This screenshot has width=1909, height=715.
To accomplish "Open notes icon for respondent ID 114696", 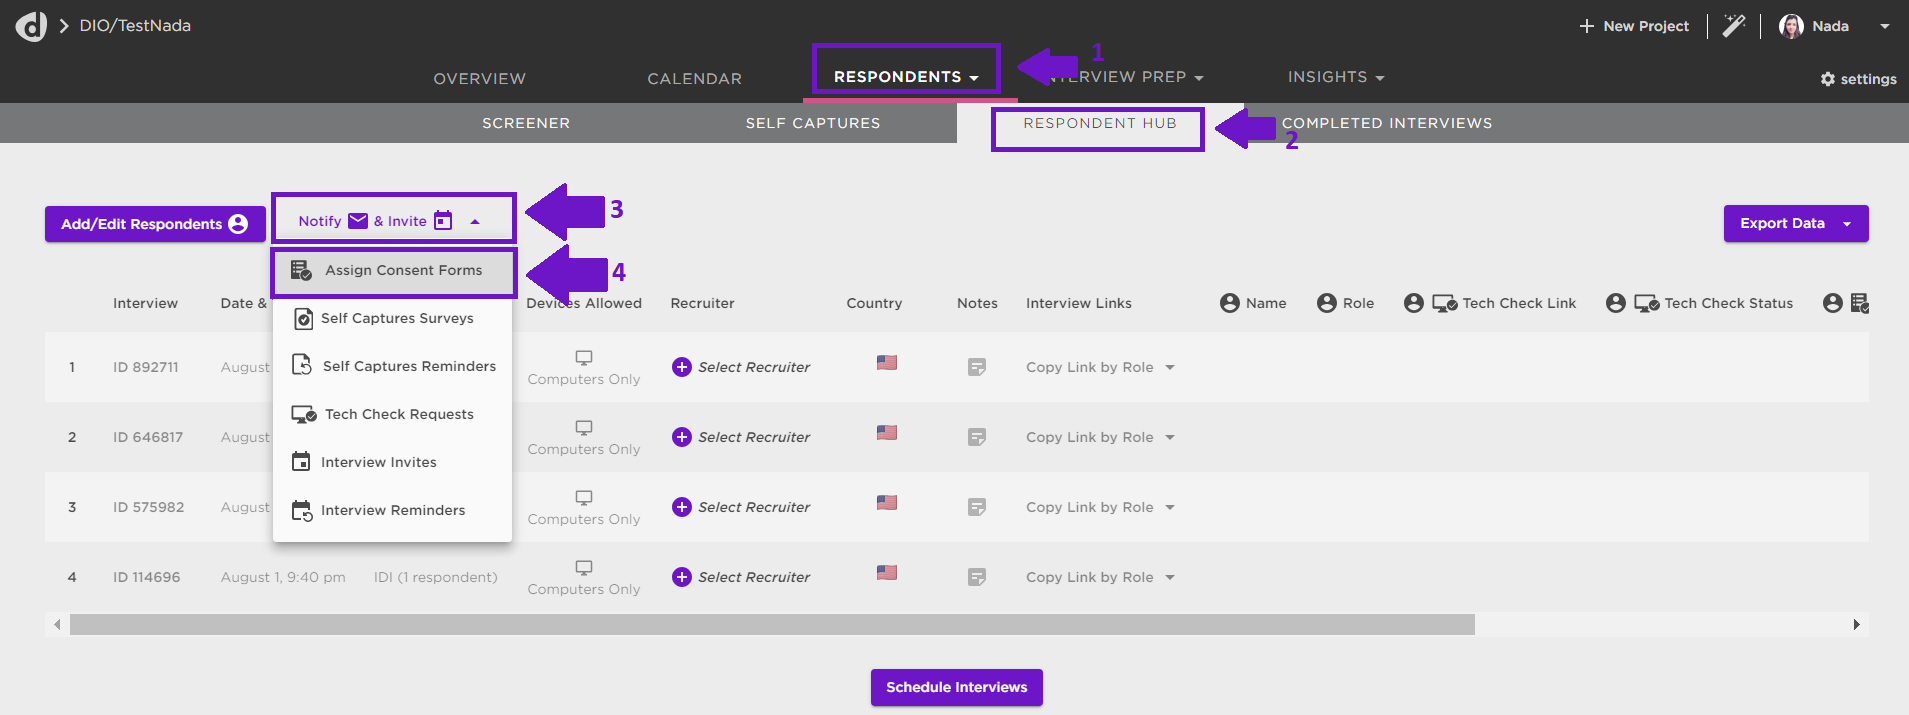I will click(x=977, y=577).
